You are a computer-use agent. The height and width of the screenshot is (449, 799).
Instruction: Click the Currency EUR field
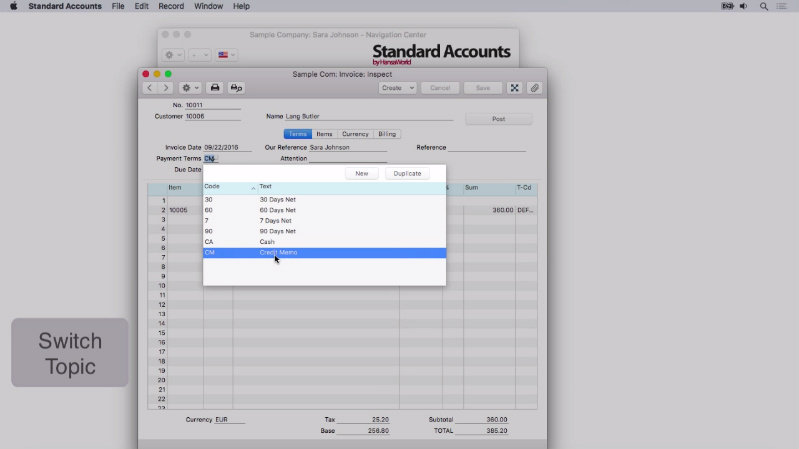click(229, 419)
